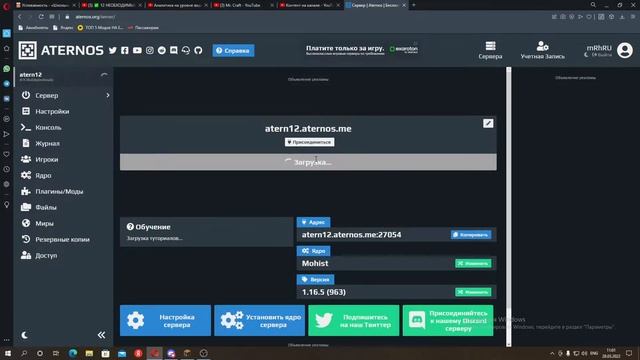
Task: Click Настройка сервера blue tile
Action: click(x=165, y=320)
